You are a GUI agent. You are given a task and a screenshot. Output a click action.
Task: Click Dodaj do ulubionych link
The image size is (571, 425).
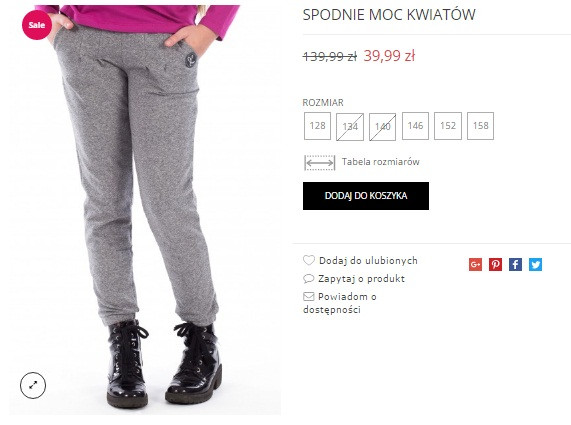(368, 260)
